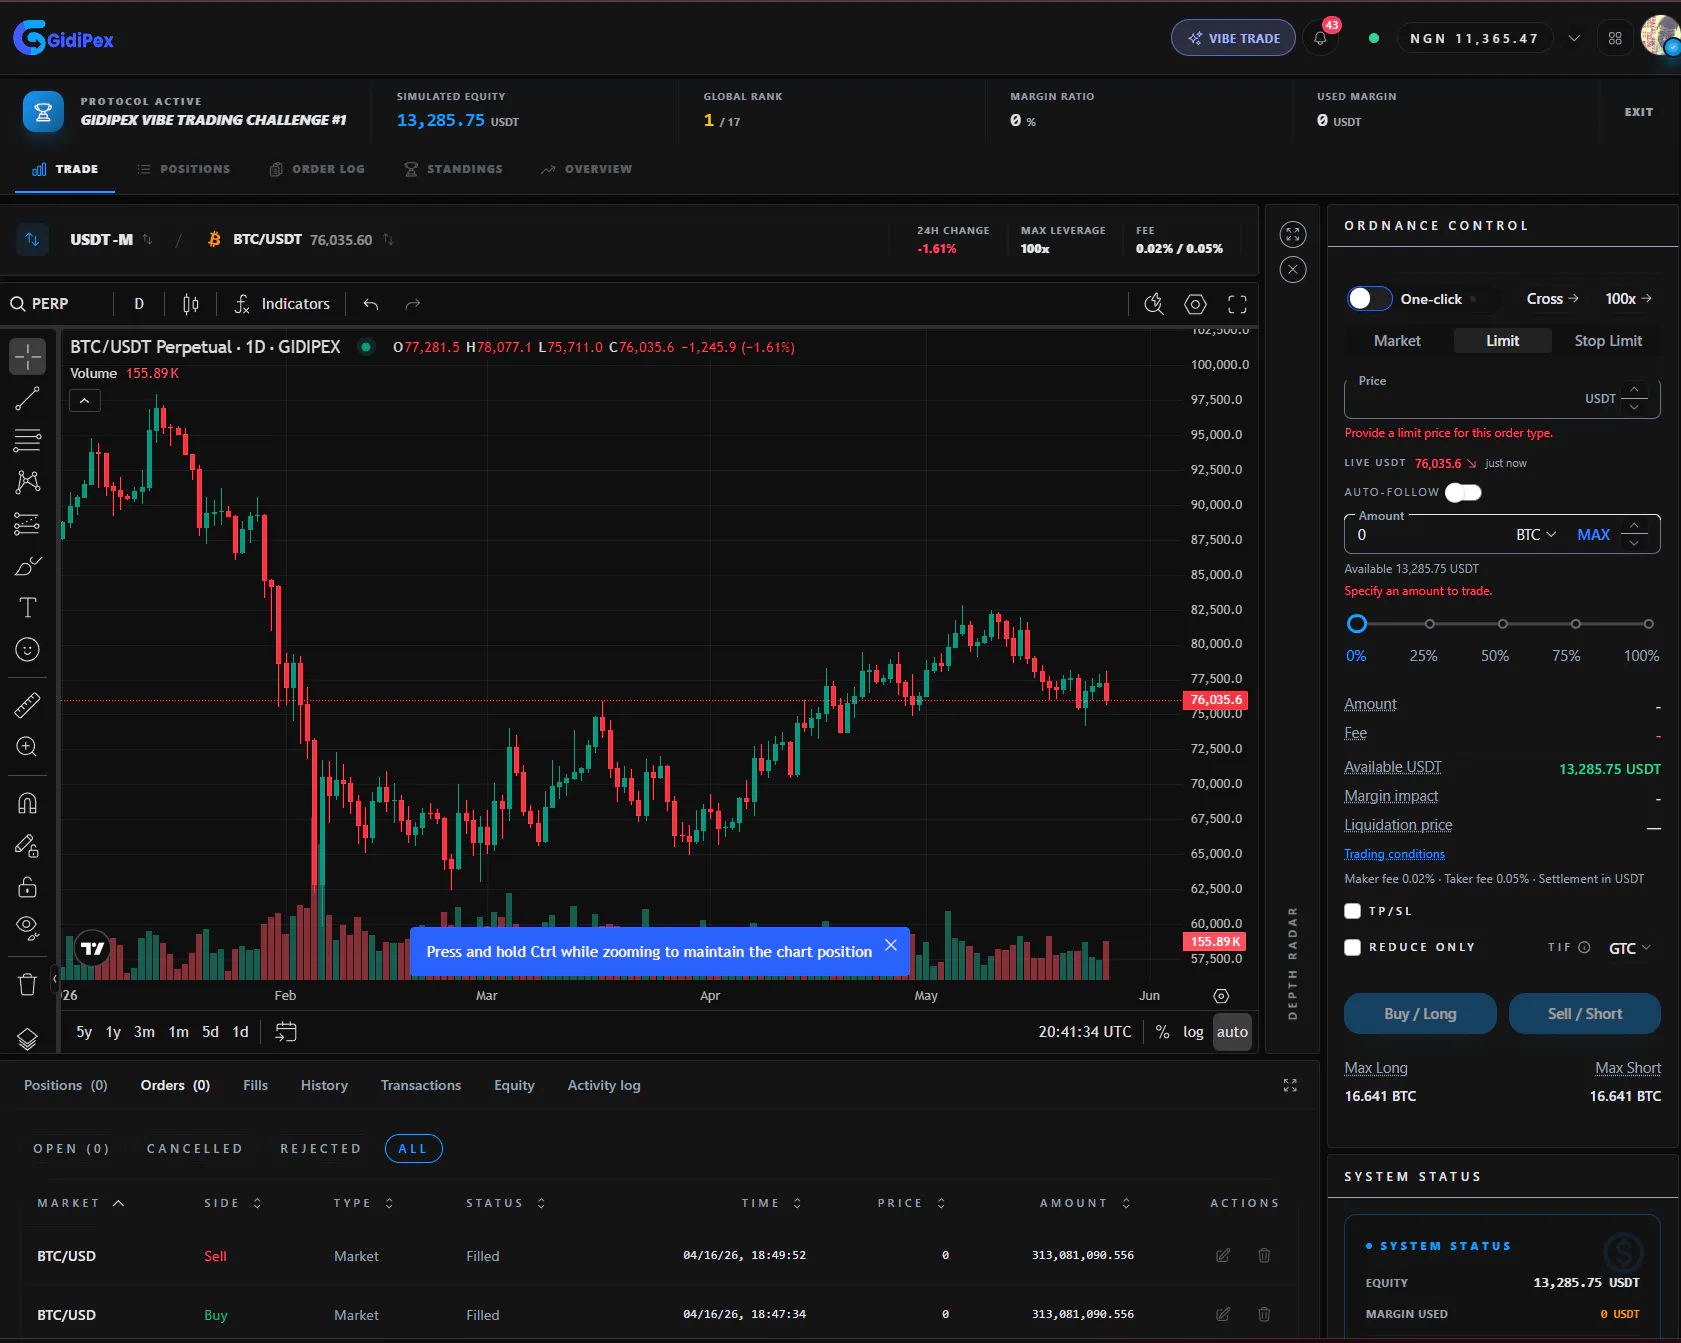Remove drawings with the trash icon
Viewport: 1681px width, 1343px height.
click(27, 984)
